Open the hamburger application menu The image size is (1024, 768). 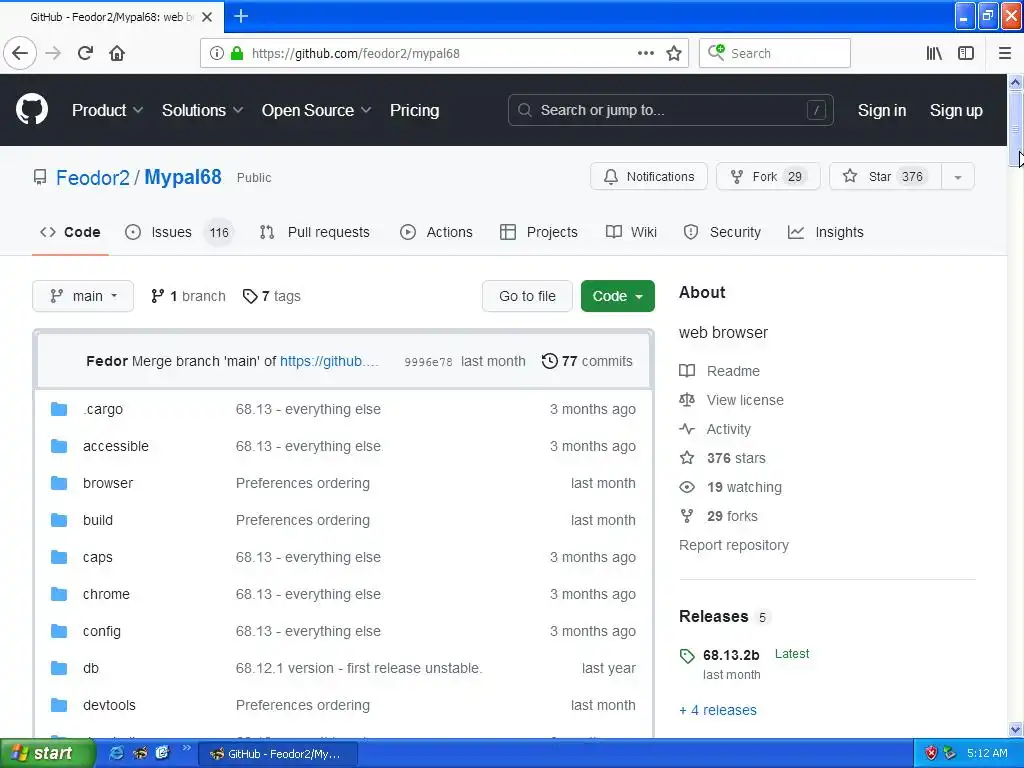(1004, 53)
